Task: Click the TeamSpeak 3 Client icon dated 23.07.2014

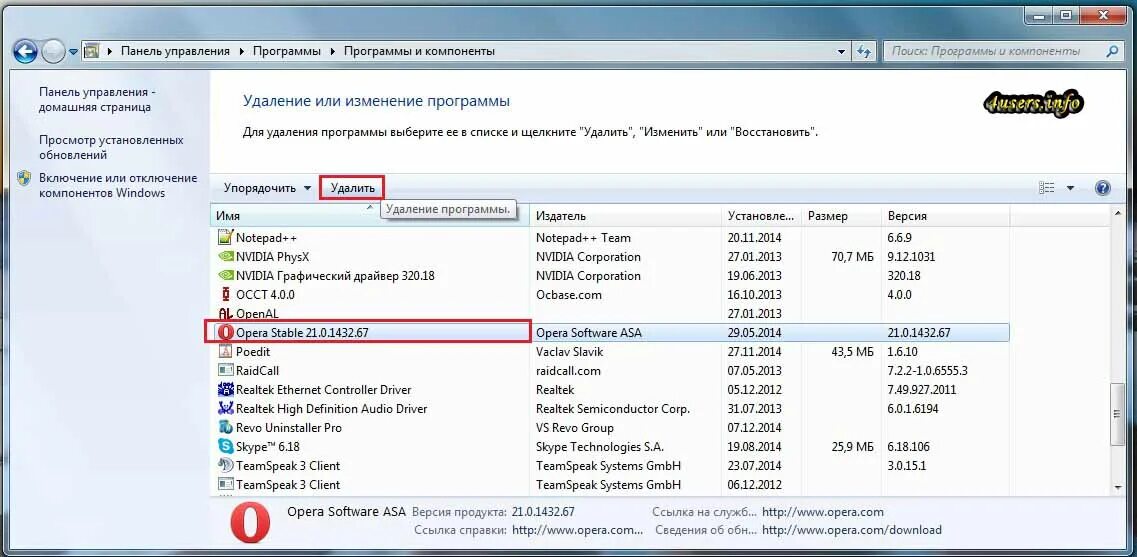Action: point(225,466)
